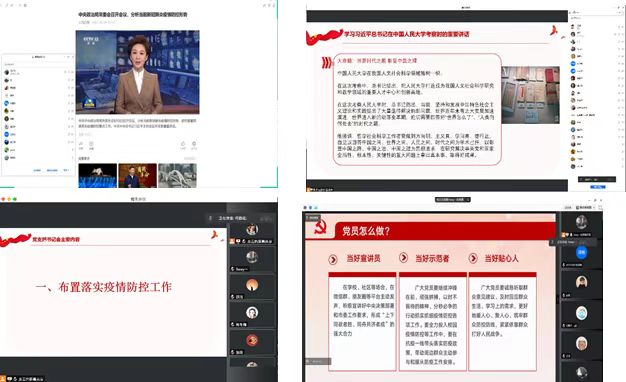Image resolution: width=626 pixels, height=382 pixels.
Task: Click the arrow icon beside 当好示范者
Action: tap(403, 258)
